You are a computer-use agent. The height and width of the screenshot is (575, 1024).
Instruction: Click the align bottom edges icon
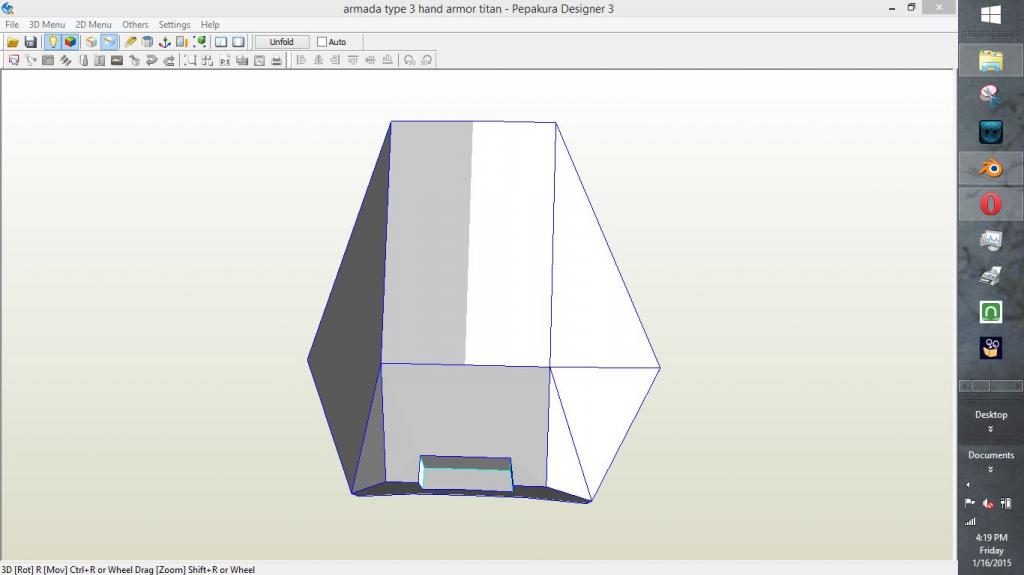click(387, 60)
